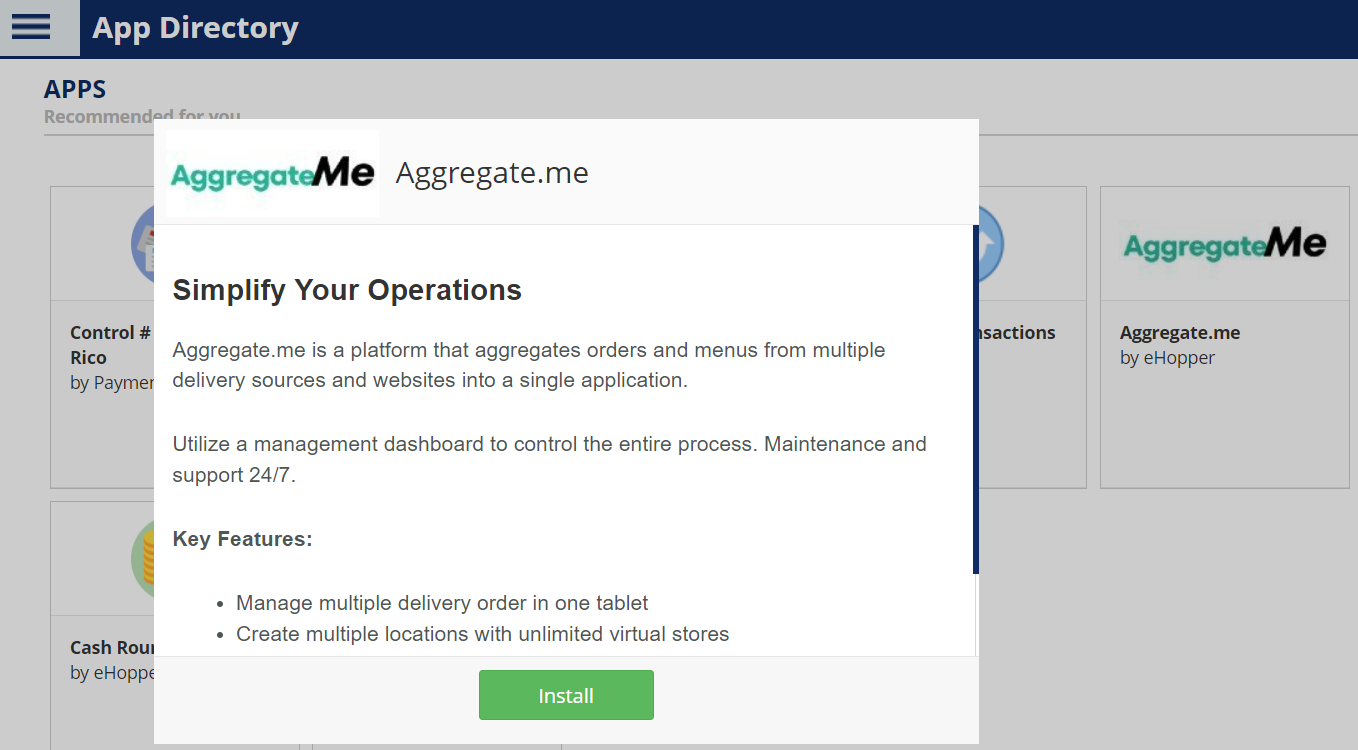
Task: Click the document icon on Control card
Action: (x=143, y=243)
